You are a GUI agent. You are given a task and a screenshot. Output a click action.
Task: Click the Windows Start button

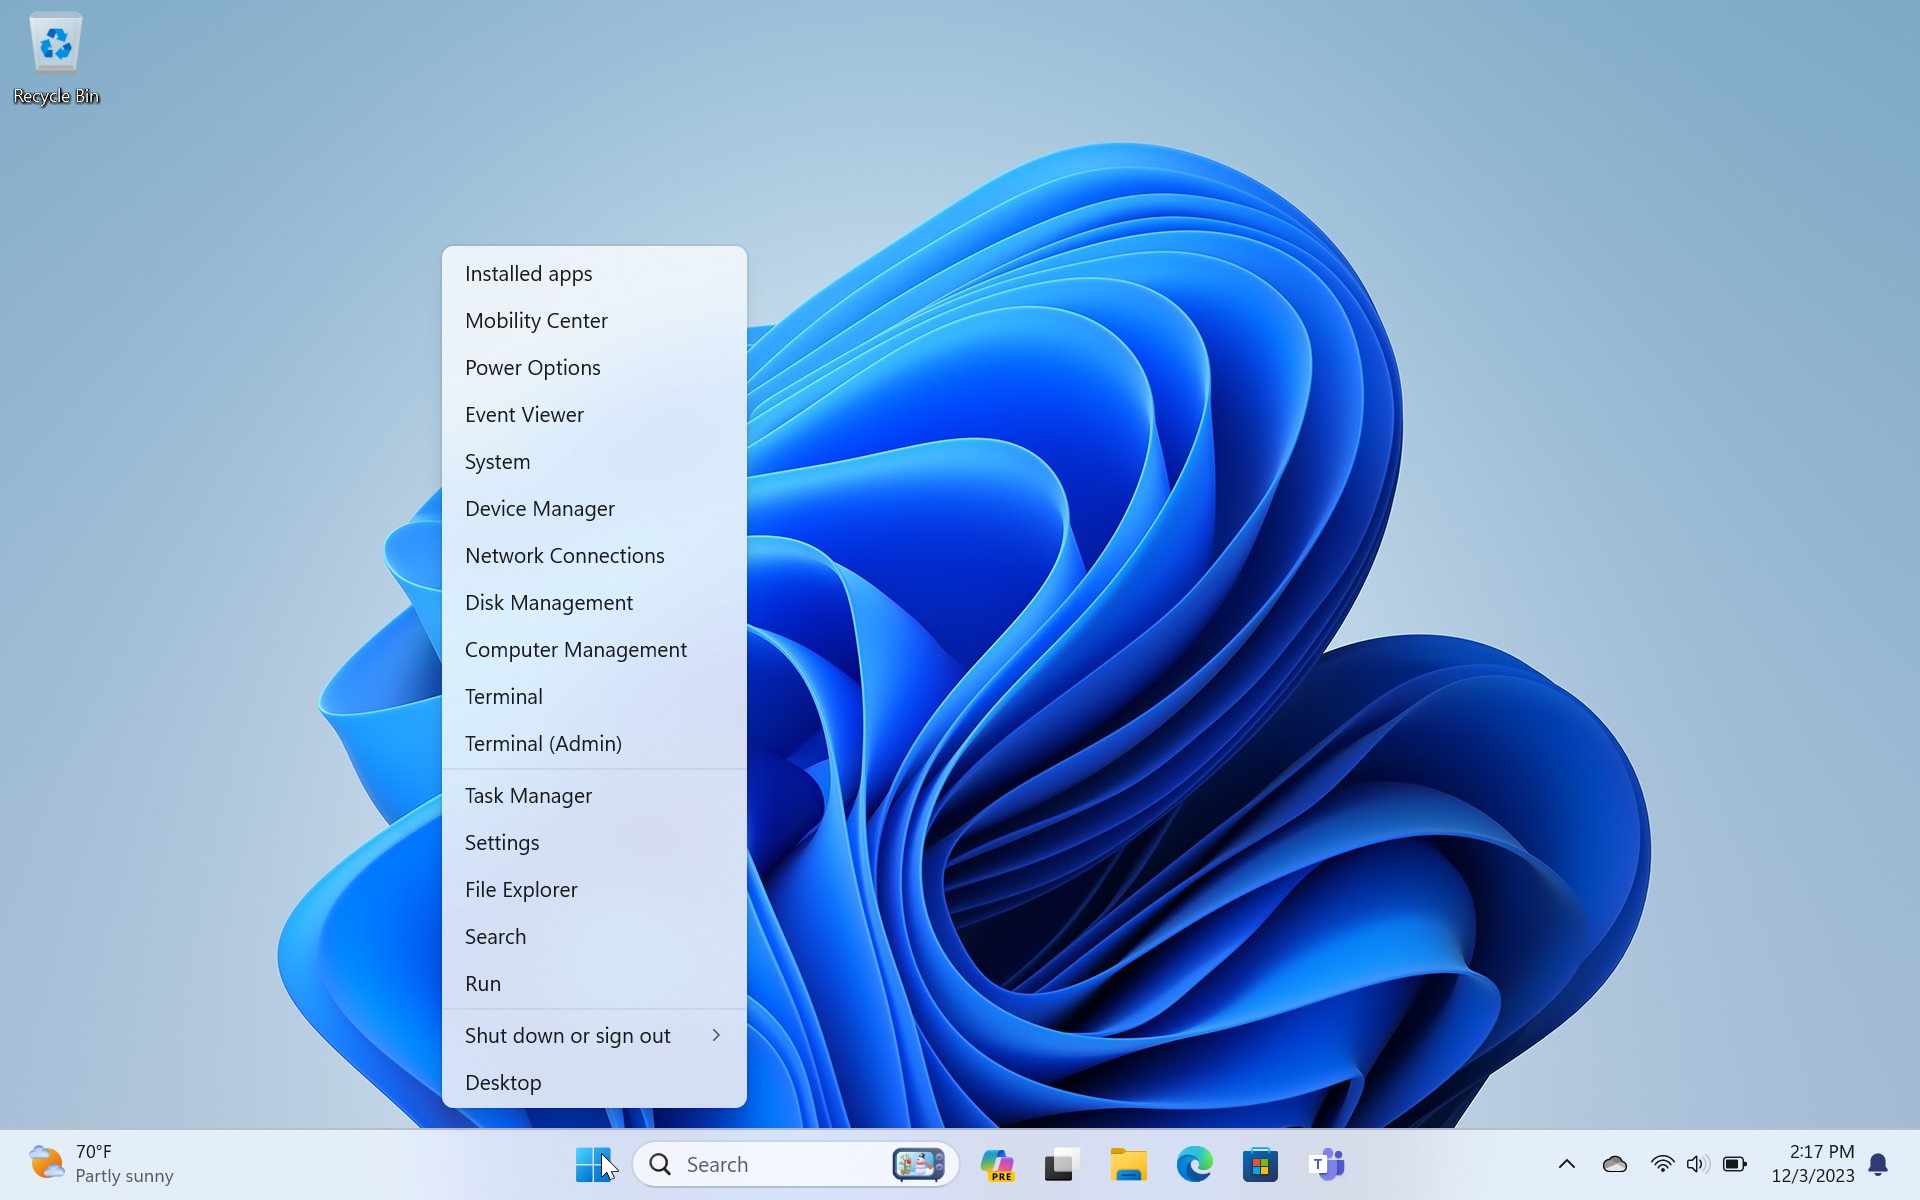[x=594, y=1164]
